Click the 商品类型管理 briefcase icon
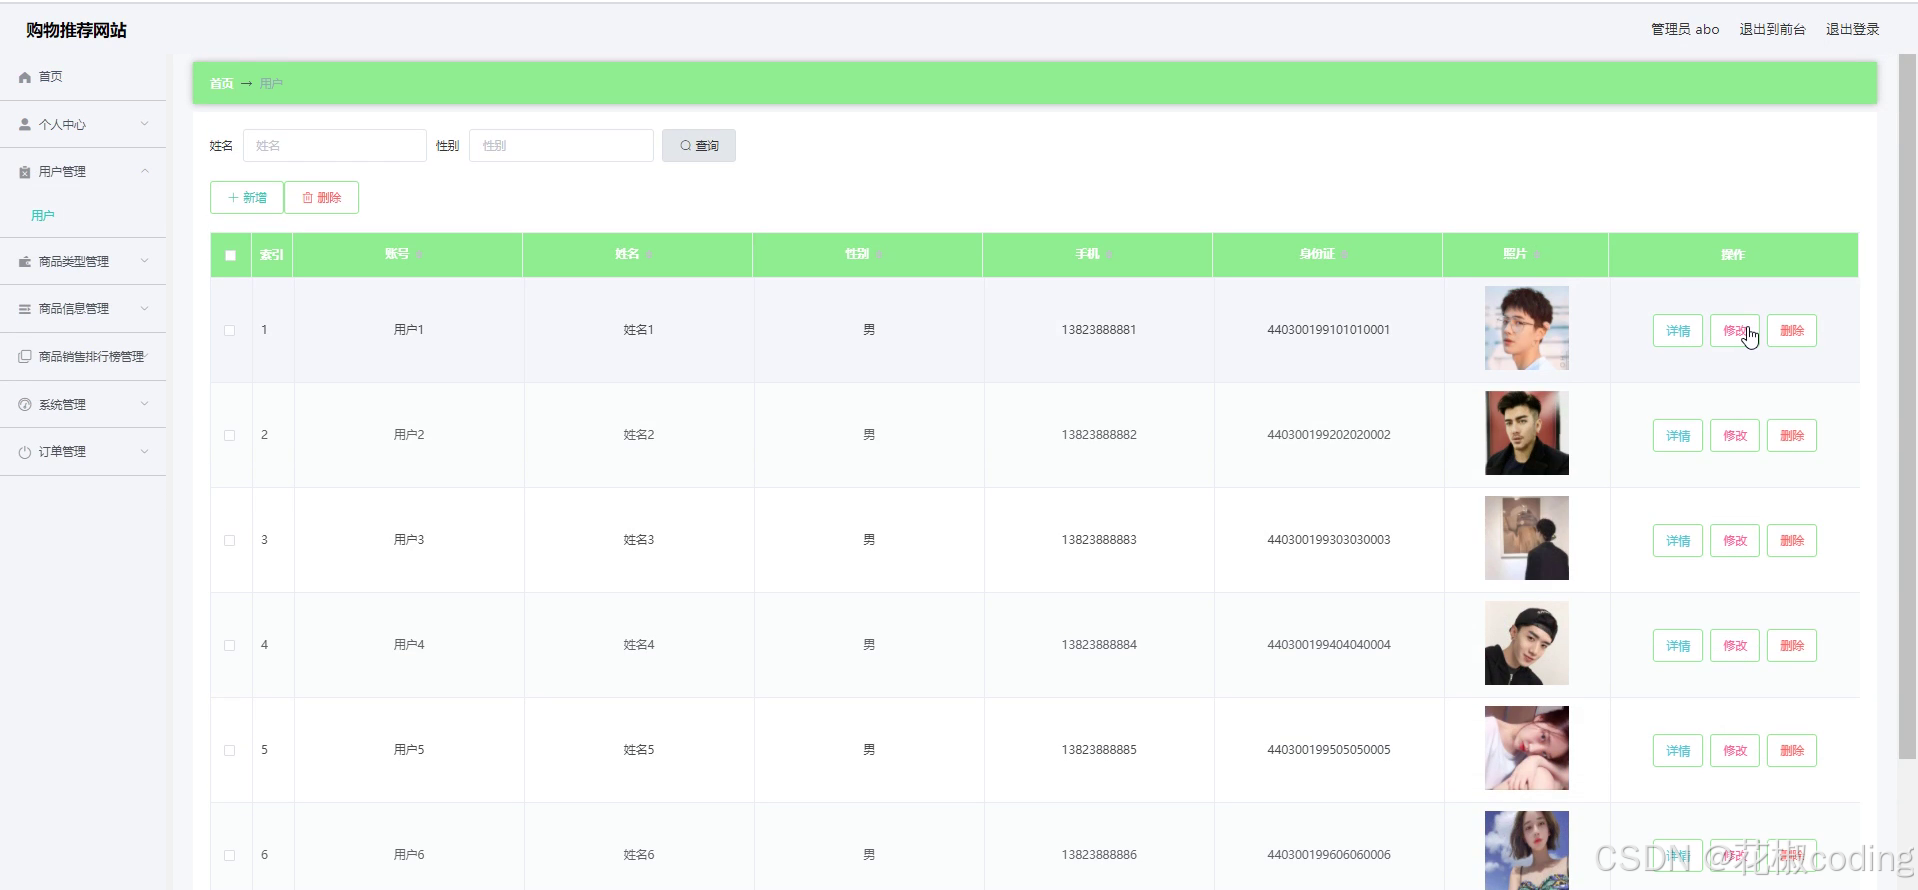 pos(25,262)
